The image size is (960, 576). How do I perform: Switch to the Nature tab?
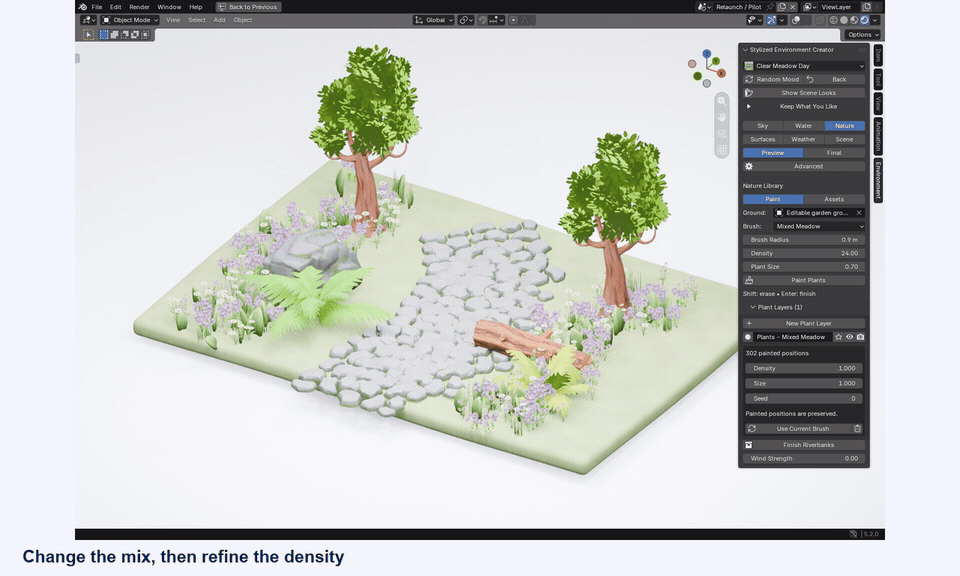pyautogui.click(x=844, y=126)
